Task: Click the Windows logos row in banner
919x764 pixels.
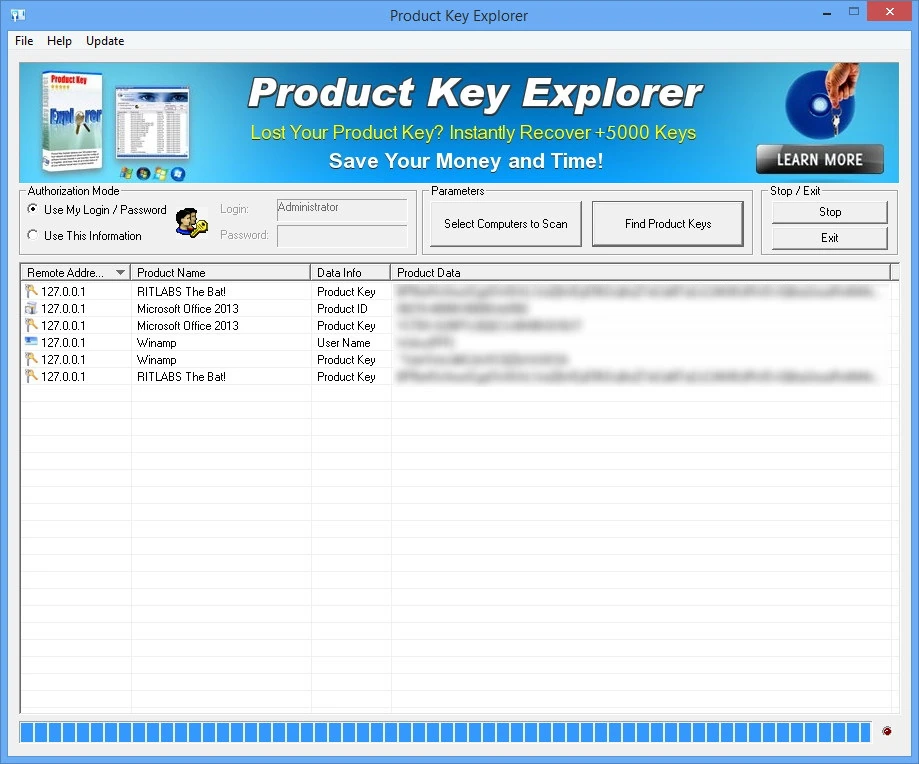Action: pyautogui.click(x=152, y=173)
